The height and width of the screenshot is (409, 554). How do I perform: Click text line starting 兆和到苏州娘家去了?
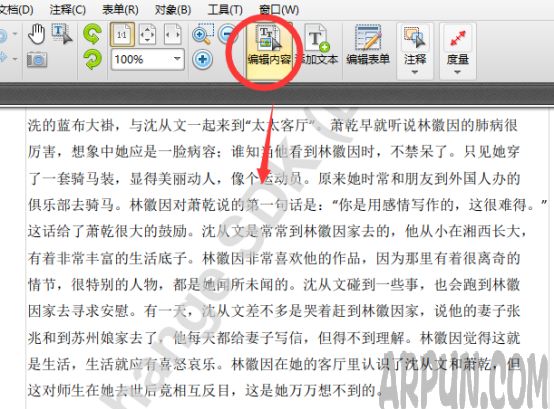click(x=274, y=338)
